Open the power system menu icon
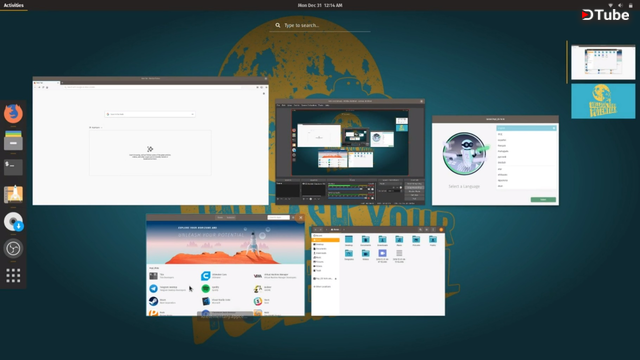This screenshot has width=640, height=360. pyautogui.click(x=630, y=5)
